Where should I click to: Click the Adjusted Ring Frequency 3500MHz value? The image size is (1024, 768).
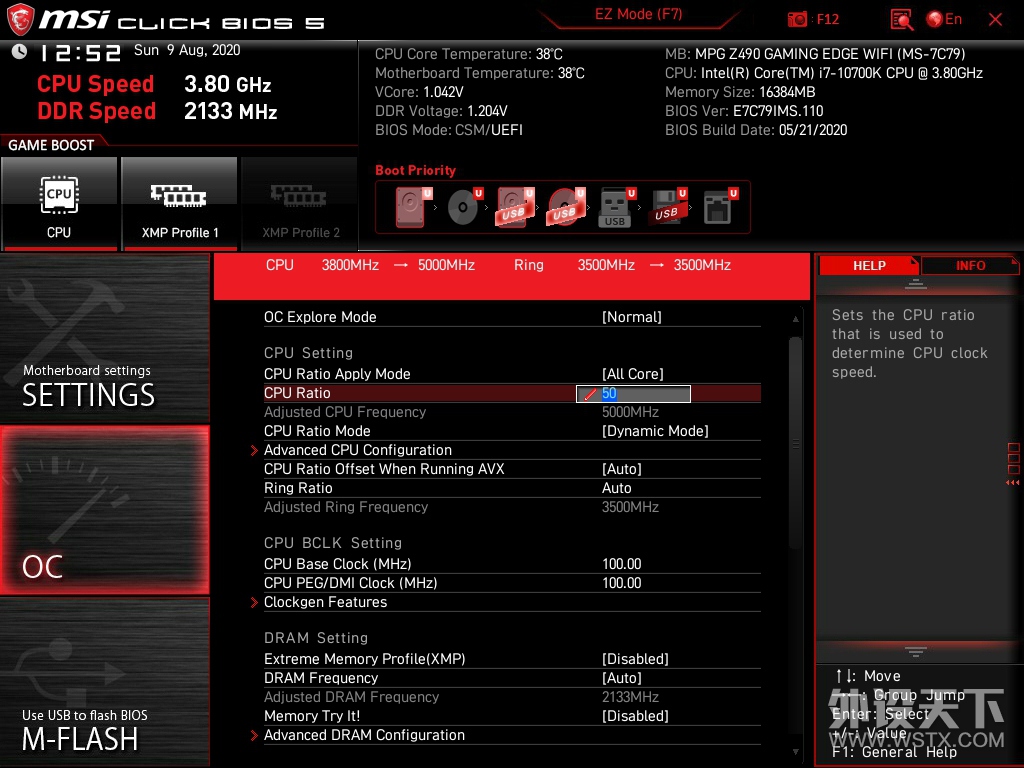coord(630,507)
